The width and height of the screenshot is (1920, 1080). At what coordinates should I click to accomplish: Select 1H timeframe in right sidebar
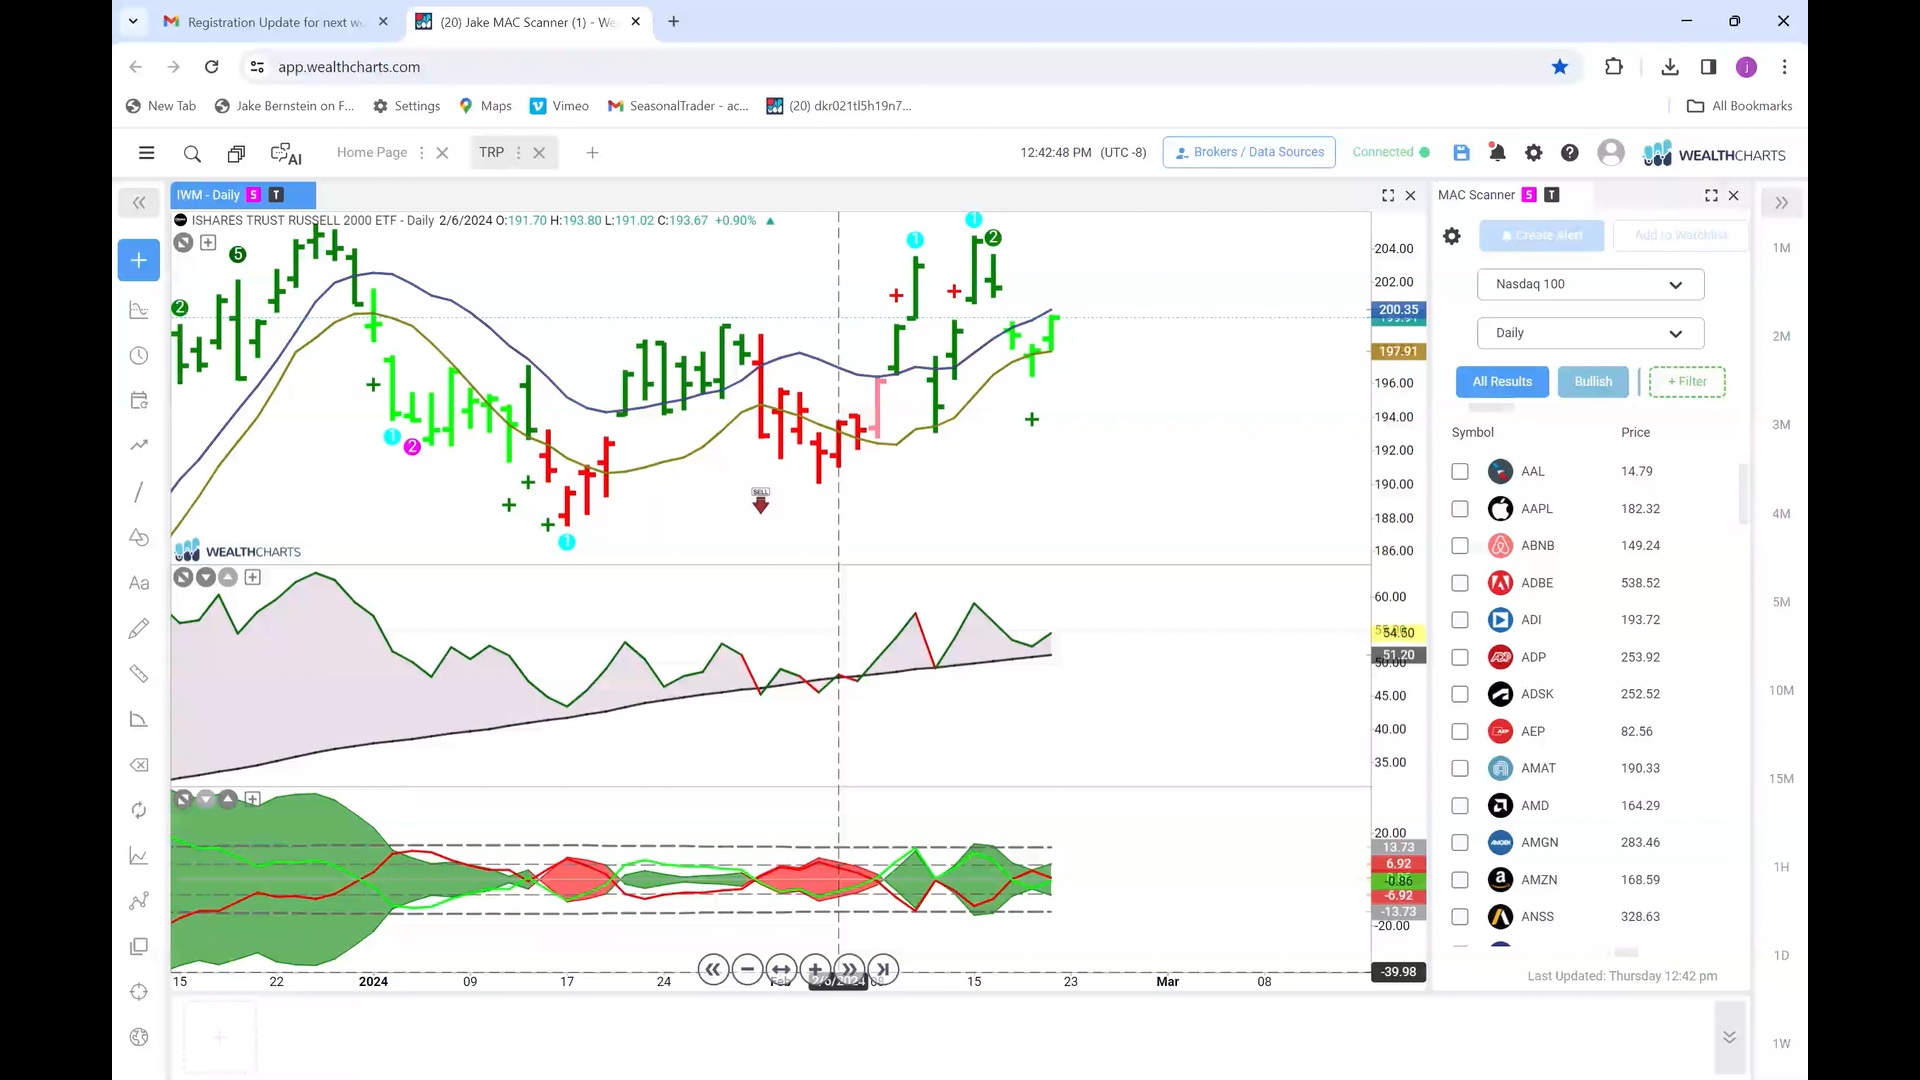1781,867
